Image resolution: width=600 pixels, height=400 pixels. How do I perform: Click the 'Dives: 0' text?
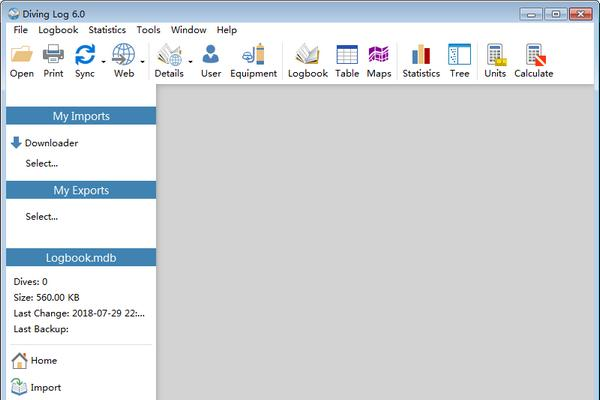point(31,282)
